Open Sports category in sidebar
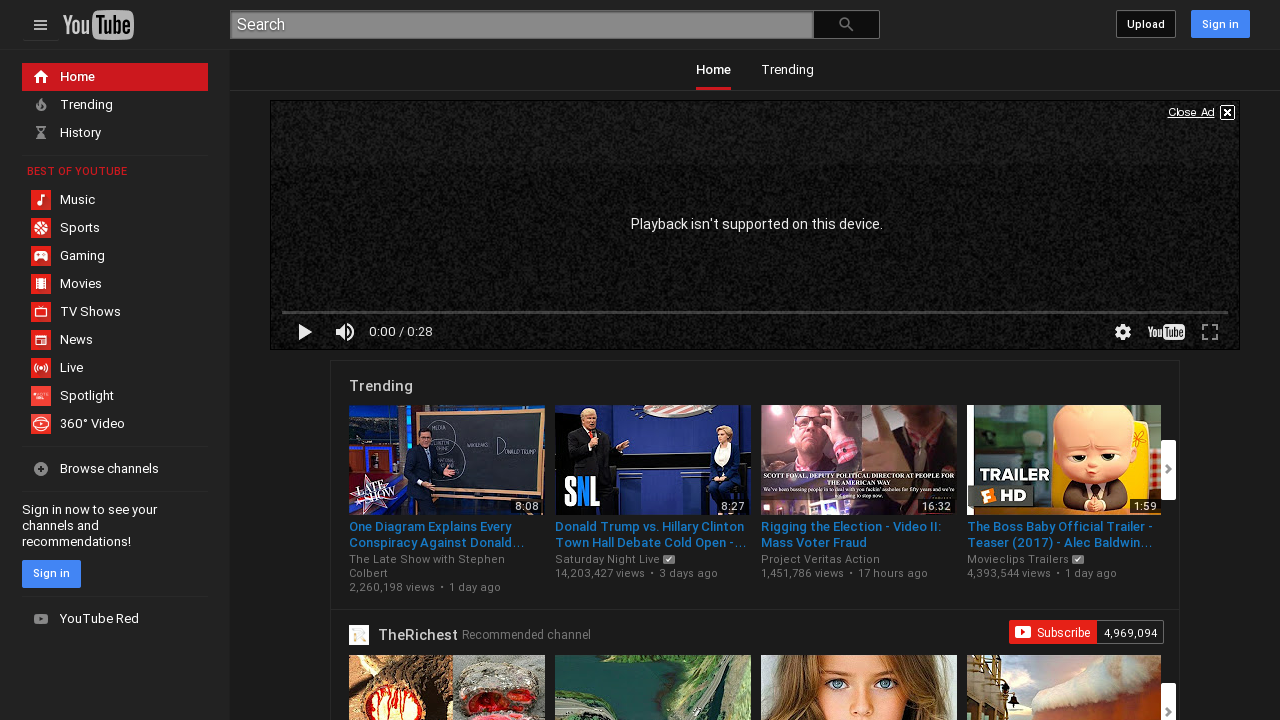The image size is (1280, 720). tap(115, 228)
